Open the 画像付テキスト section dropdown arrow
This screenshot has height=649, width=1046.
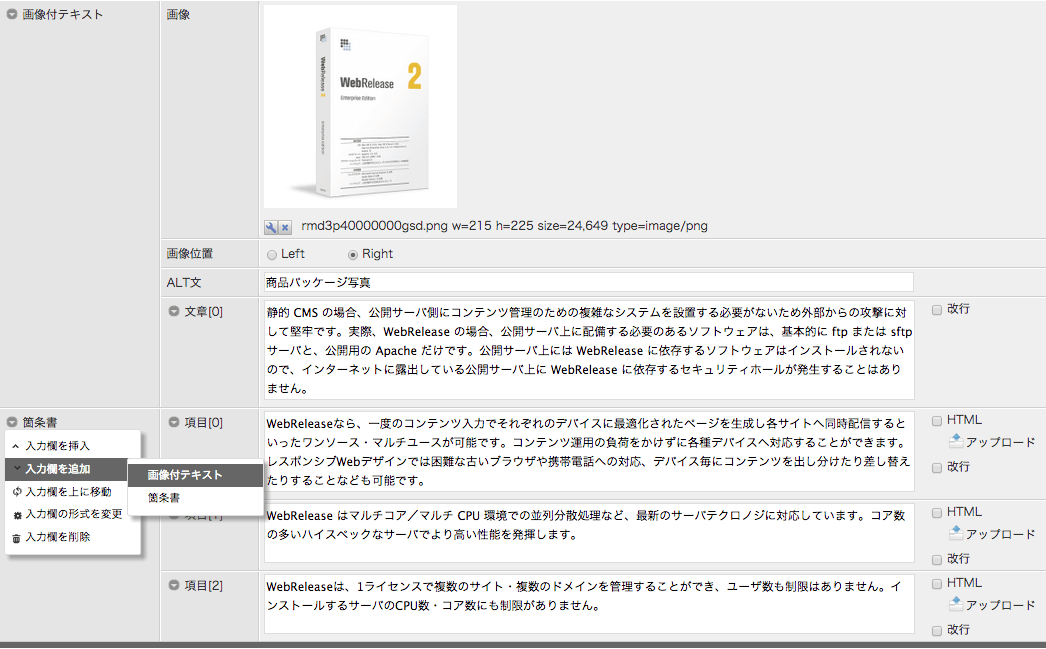coord(12,14)
